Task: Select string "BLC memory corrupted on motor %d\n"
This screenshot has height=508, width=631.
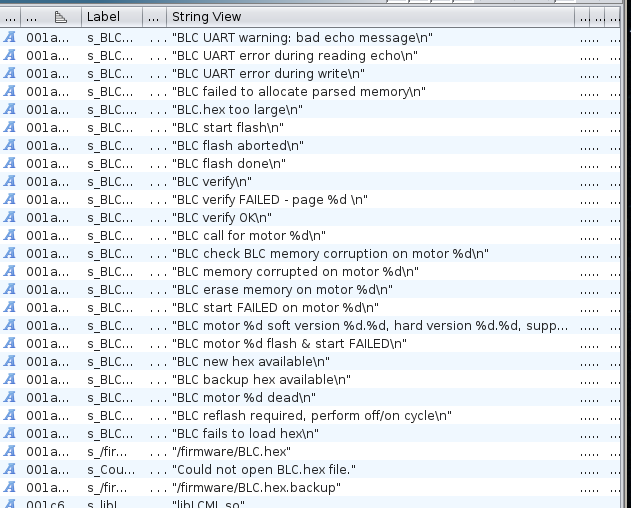Action: pyautogui.click(x=295, y=272)
